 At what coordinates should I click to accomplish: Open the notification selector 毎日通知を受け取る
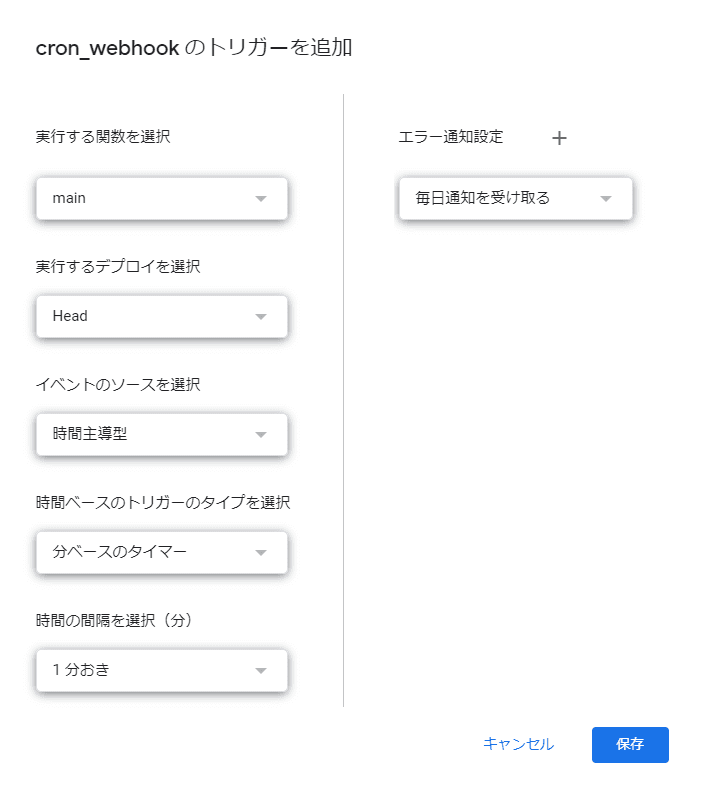(x=500, y=198)
